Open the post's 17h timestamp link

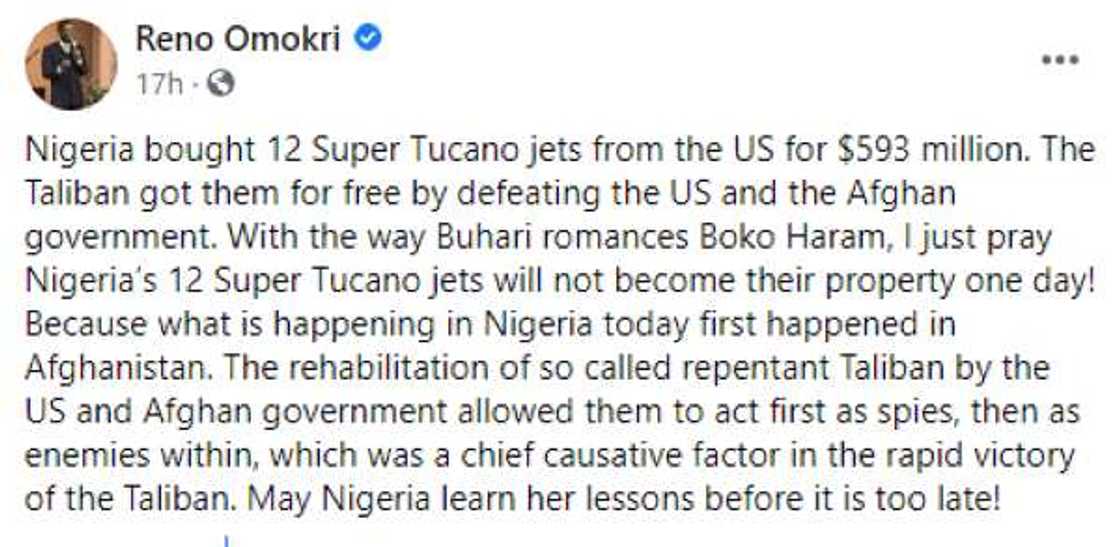159,85
